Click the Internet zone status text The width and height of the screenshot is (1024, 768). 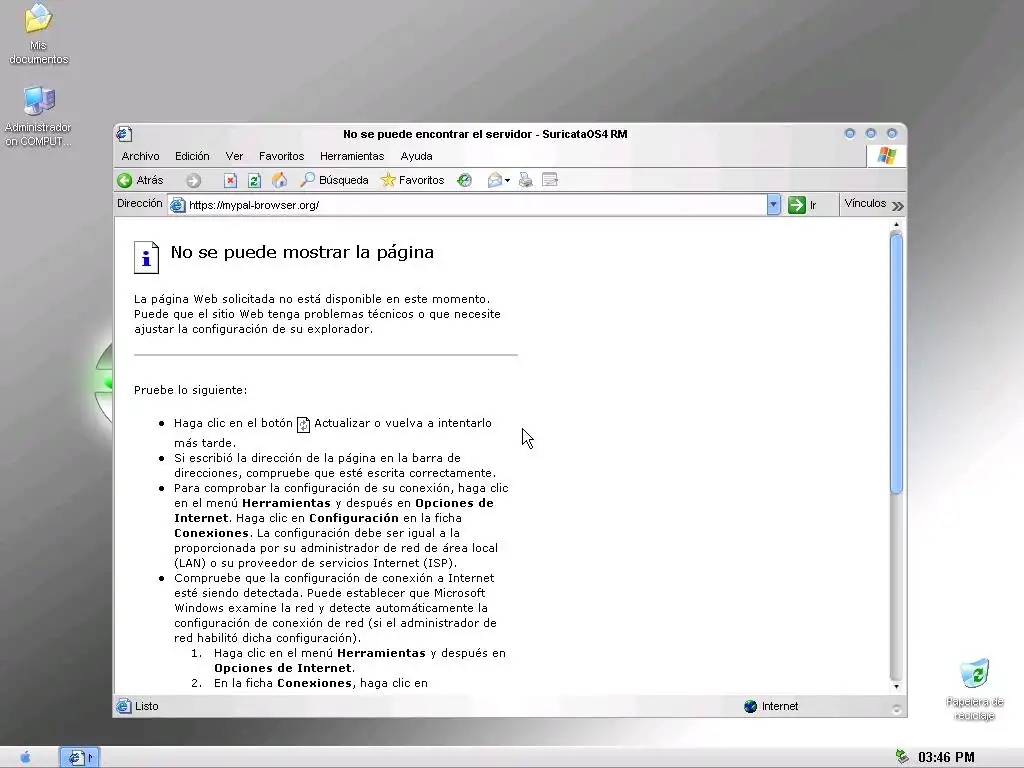(x=780, y=706)
